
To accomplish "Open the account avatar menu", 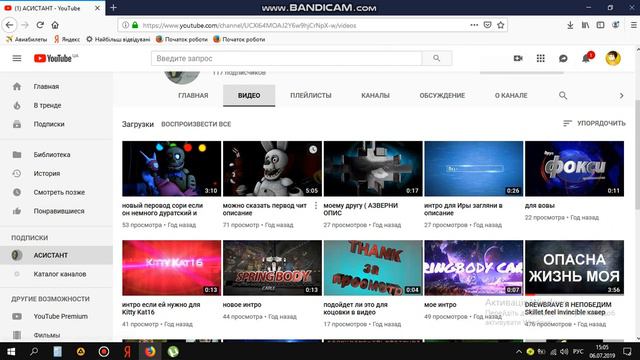I will click(x=613, y=58).
